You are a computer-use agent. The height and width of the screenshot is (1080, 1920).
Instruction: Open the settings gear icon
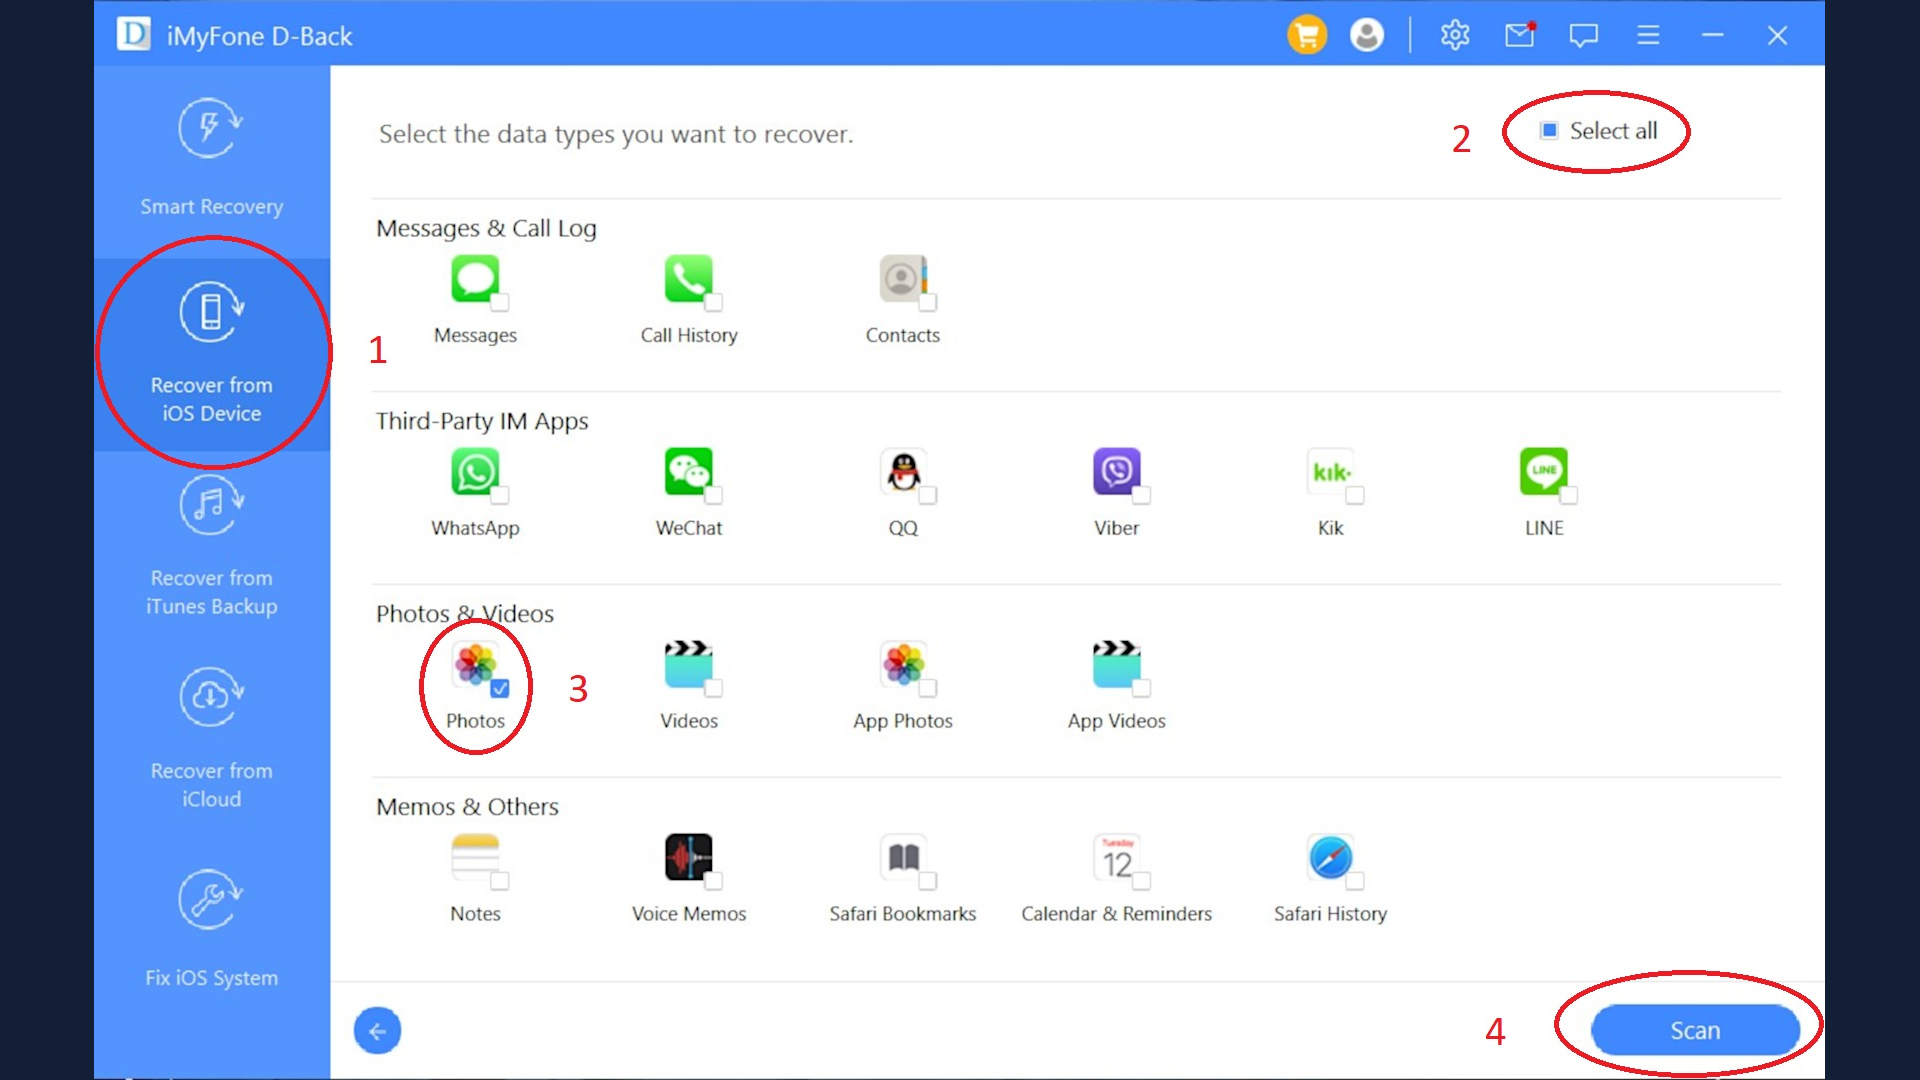tap(1455, 35)
